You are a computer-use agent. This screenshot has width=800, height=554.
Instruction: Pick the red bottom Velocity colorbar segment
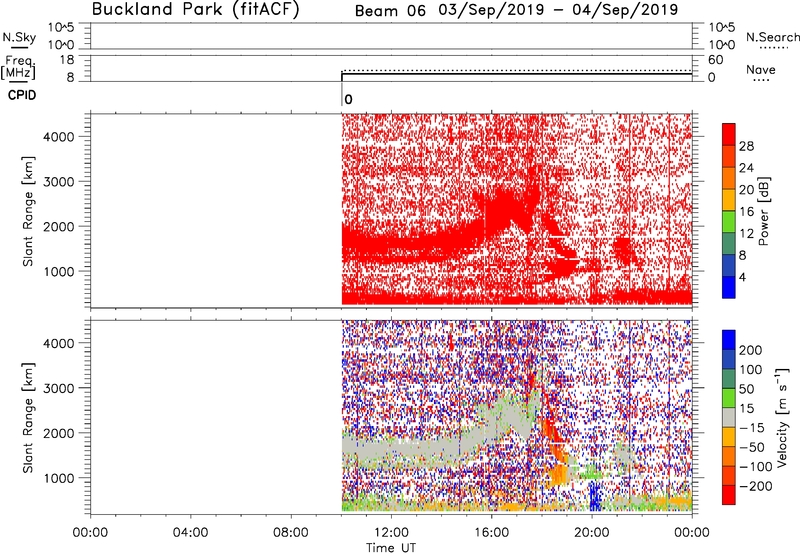coord(729,495)
